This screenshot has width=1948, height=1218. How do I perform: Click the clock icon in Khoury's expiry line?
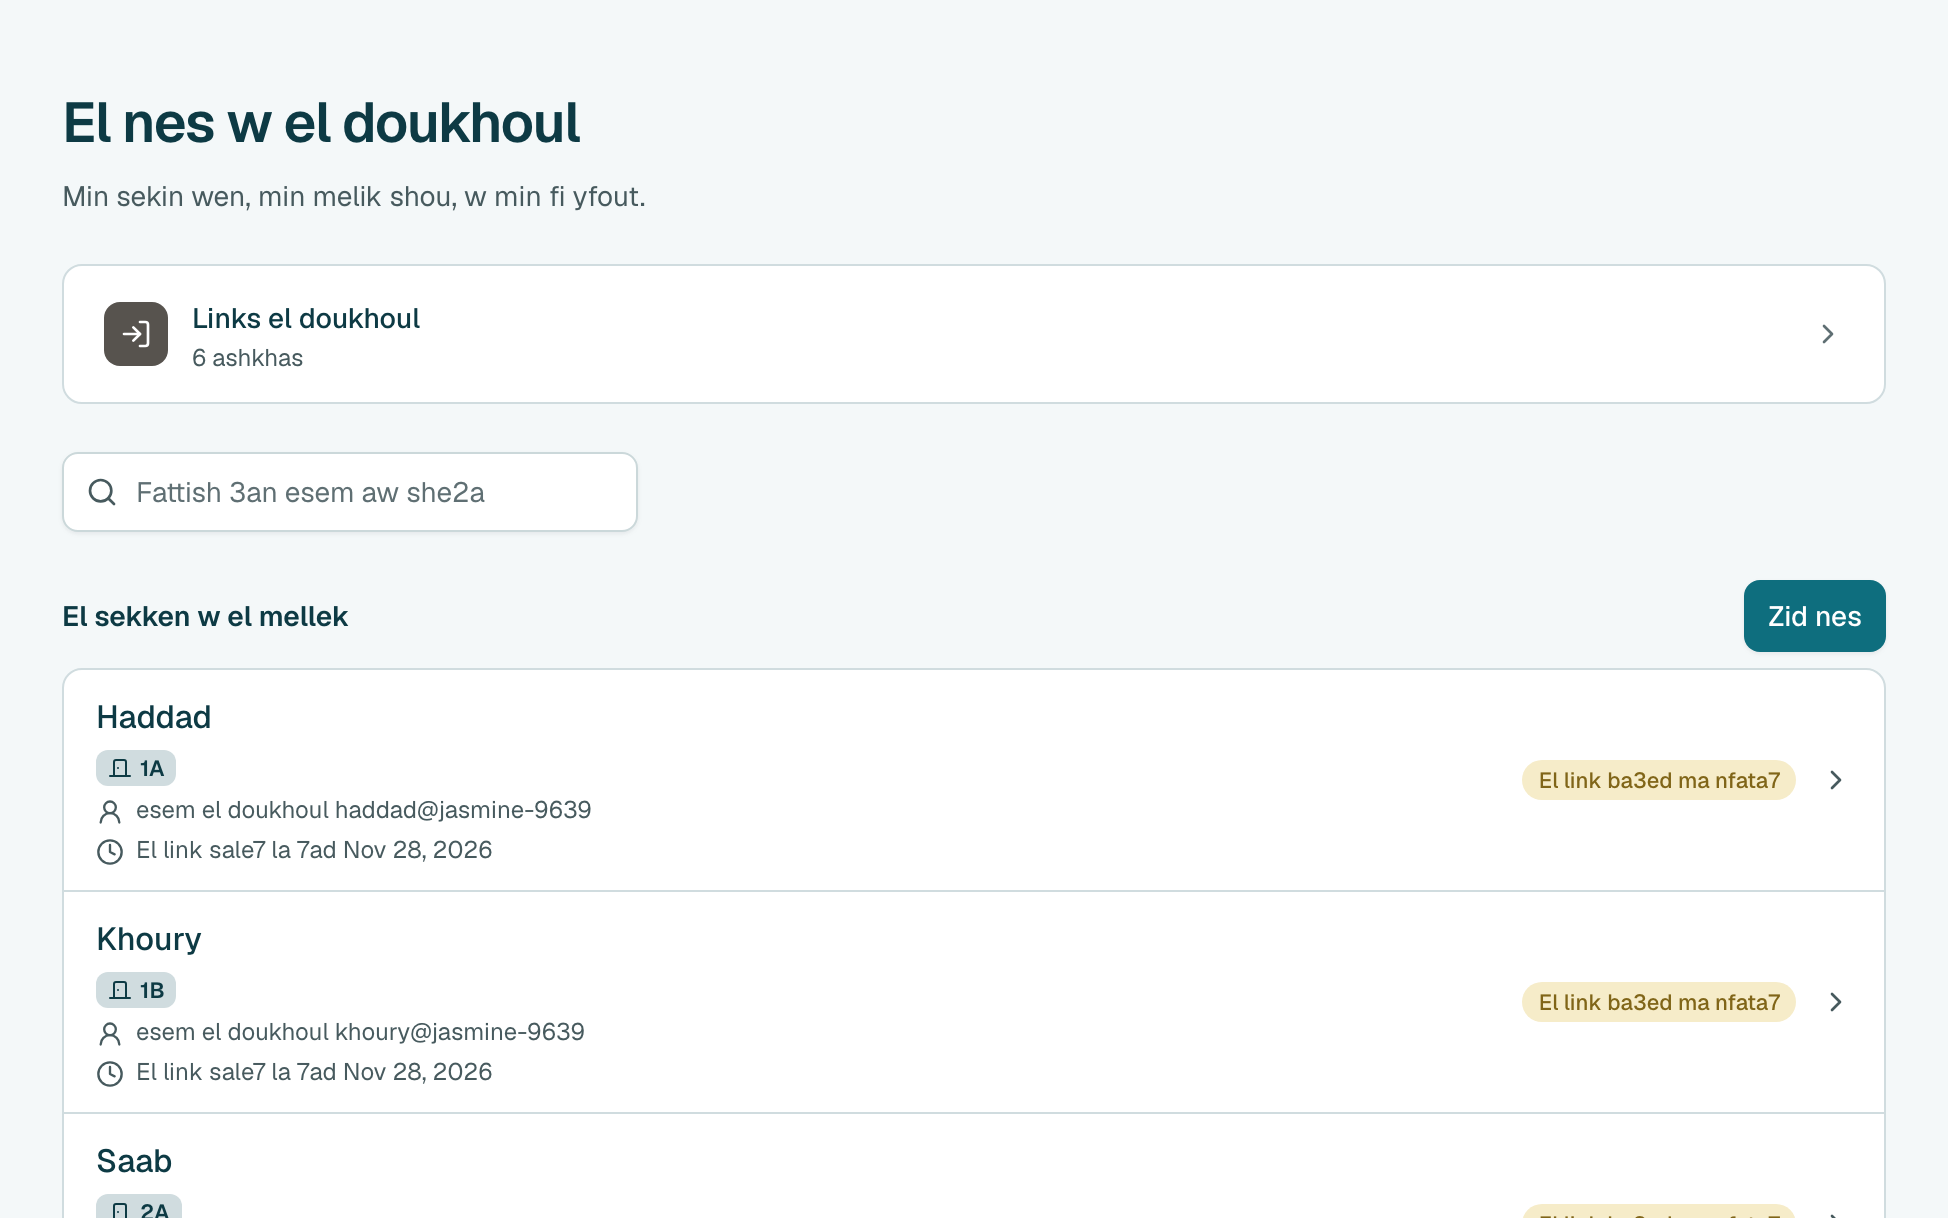[x=110, y=1073]
